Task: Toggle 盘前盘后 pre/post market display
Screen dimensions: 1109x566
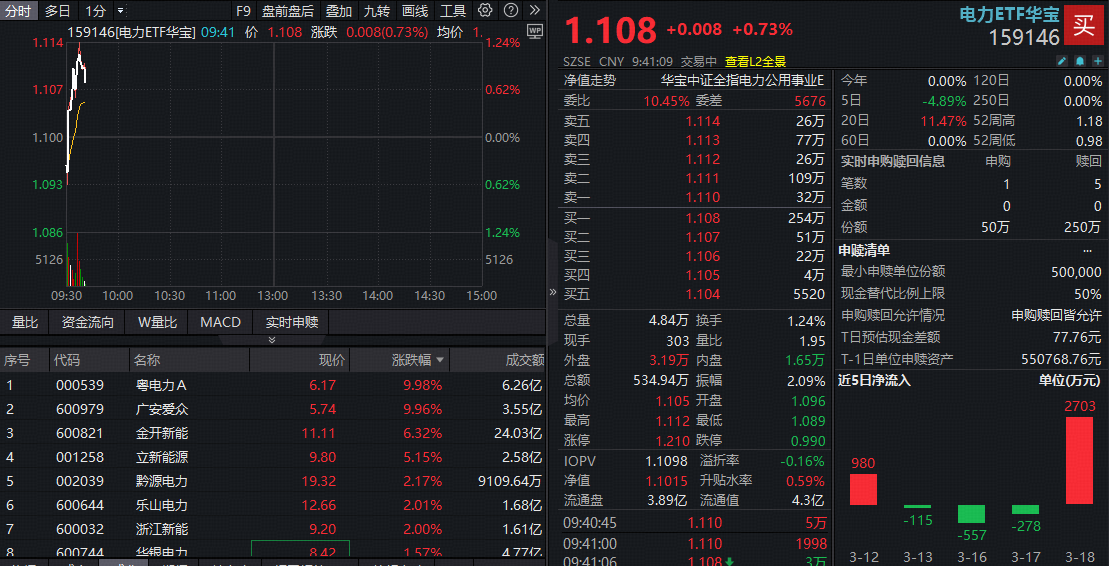Action: (287, 11)
